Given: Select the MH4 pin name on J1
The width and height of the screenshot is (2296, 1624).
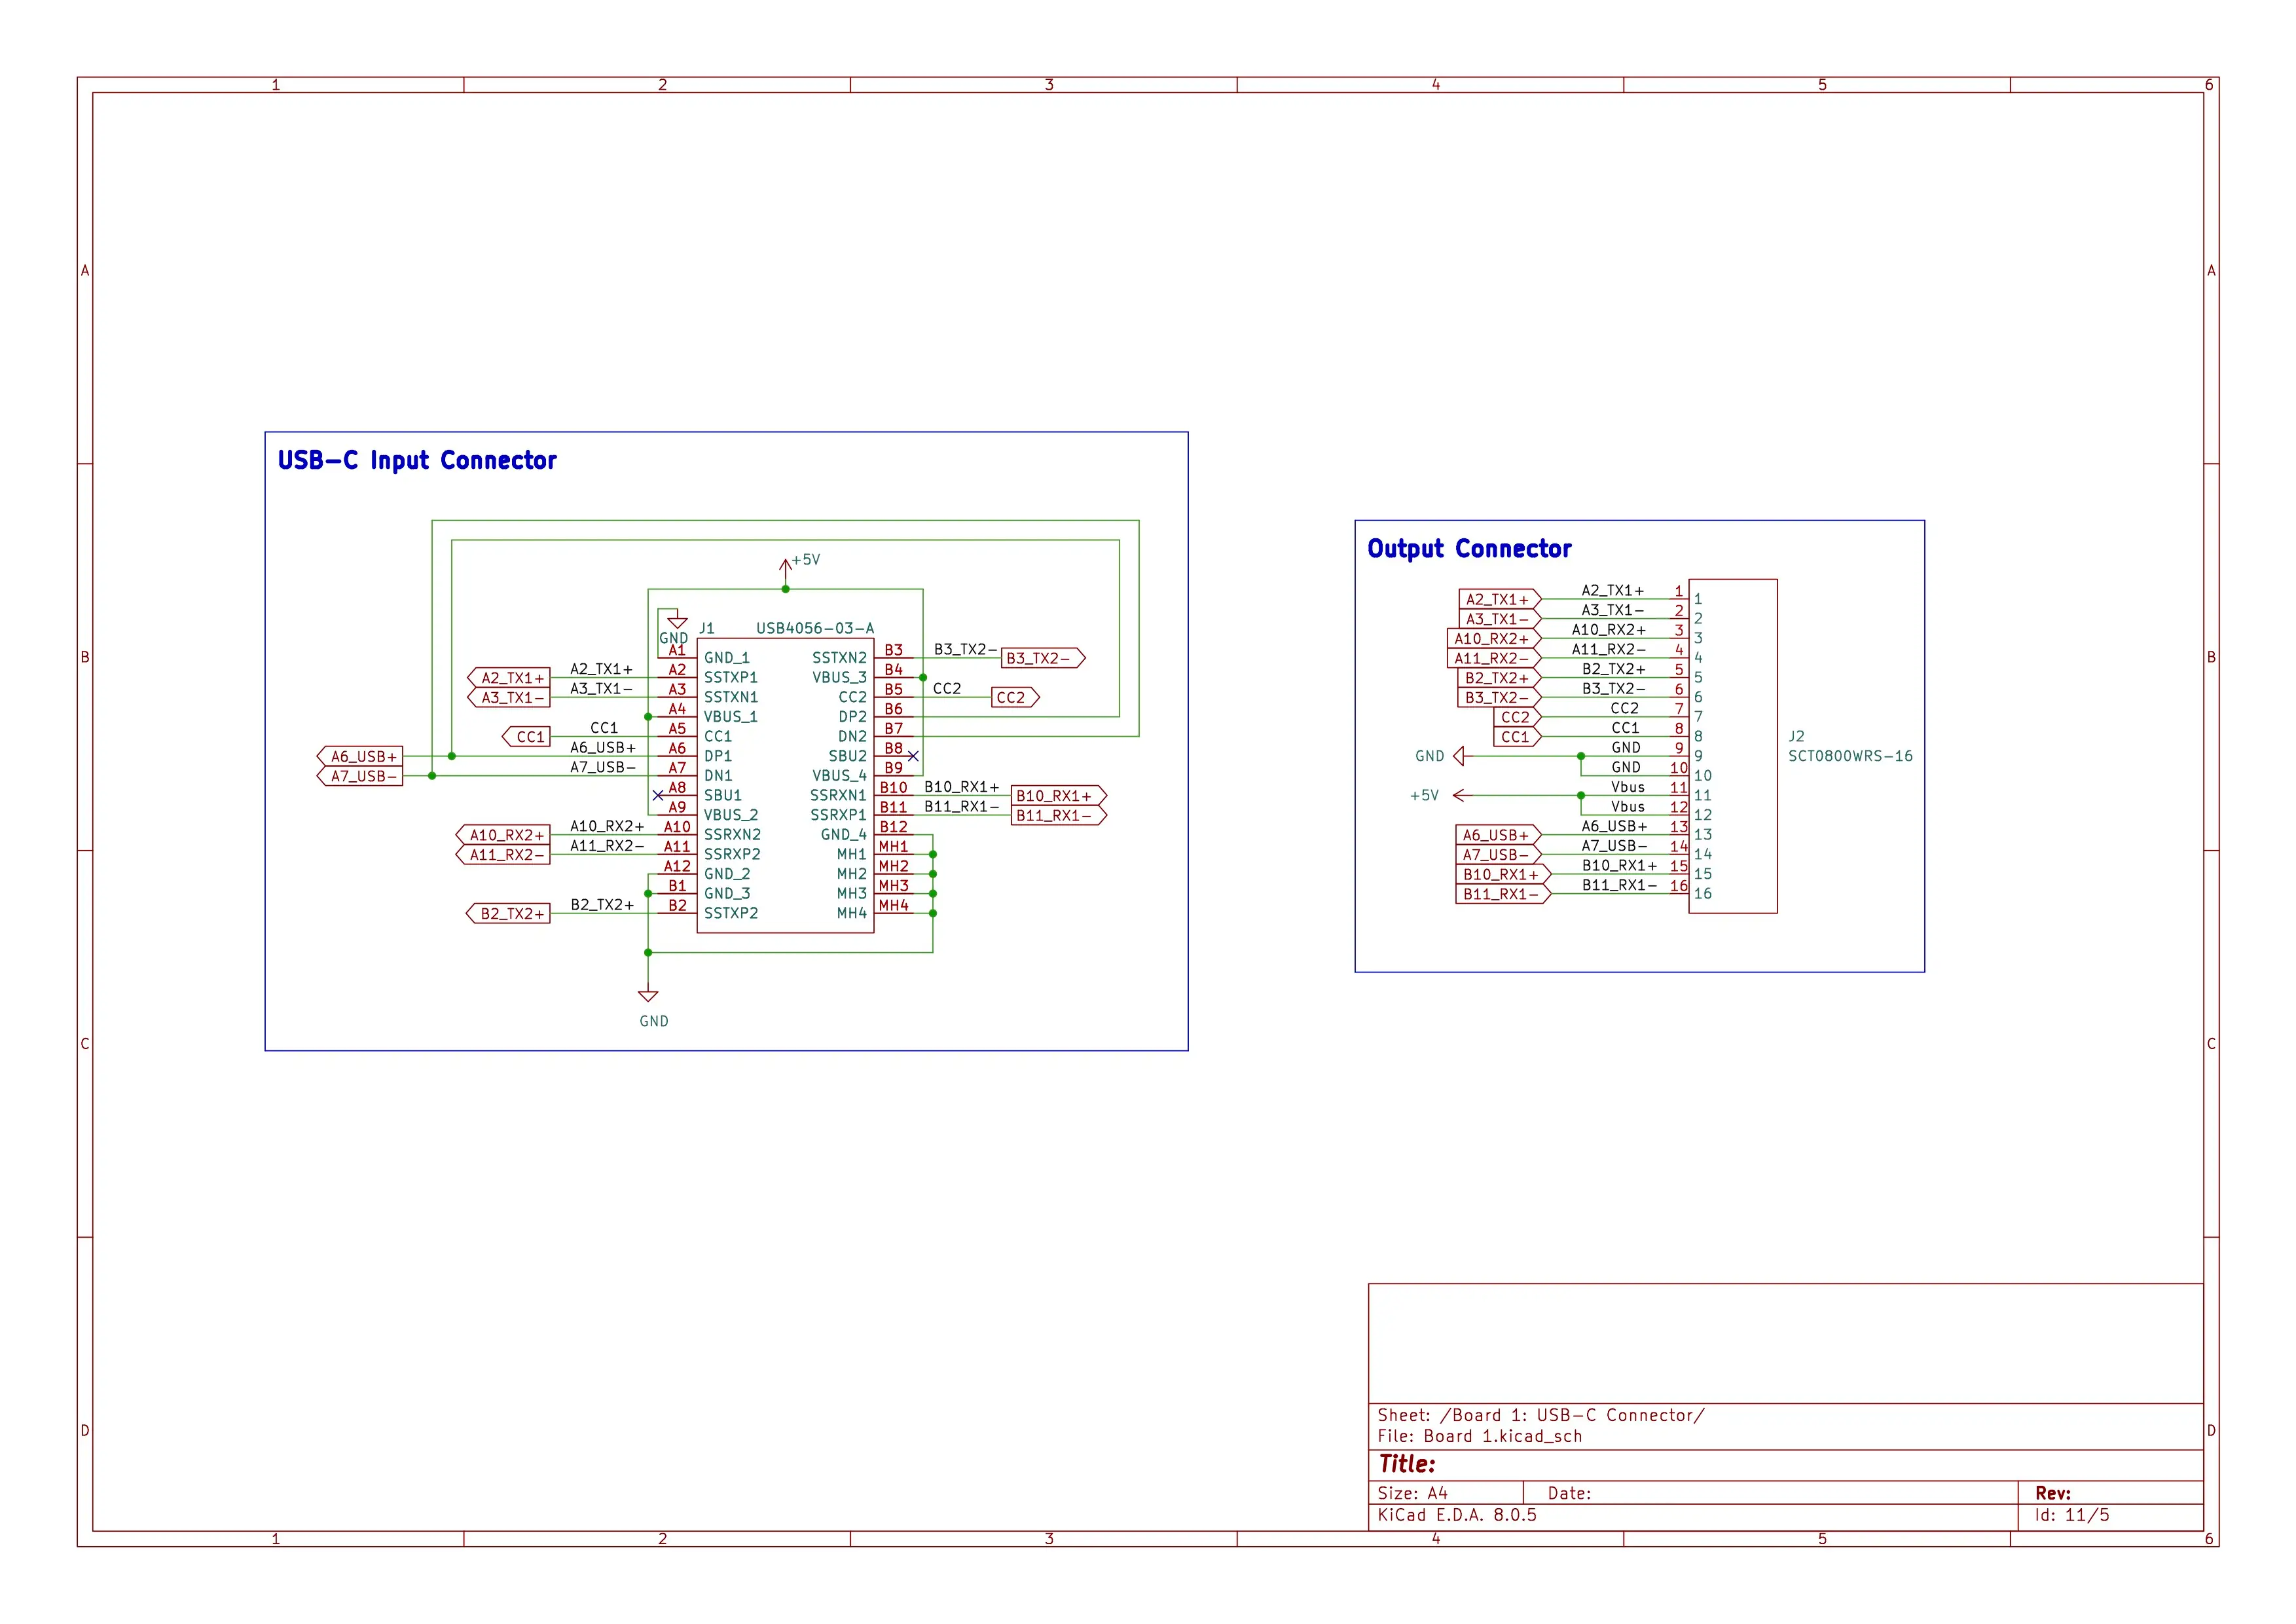Looking at the screenshot, I should pyautogui.click(x=852, y=913).
